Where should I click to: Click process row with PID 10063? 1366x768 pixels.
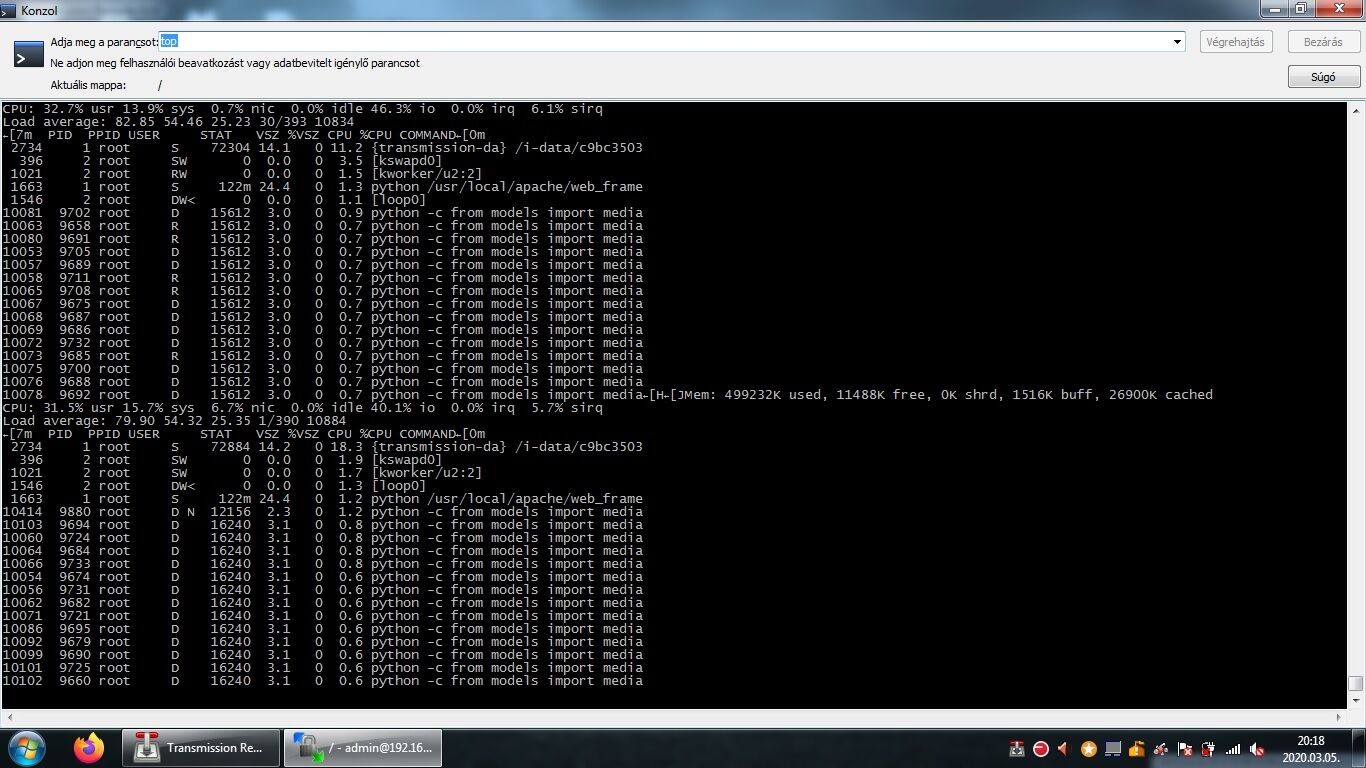[x=322, y=226]
